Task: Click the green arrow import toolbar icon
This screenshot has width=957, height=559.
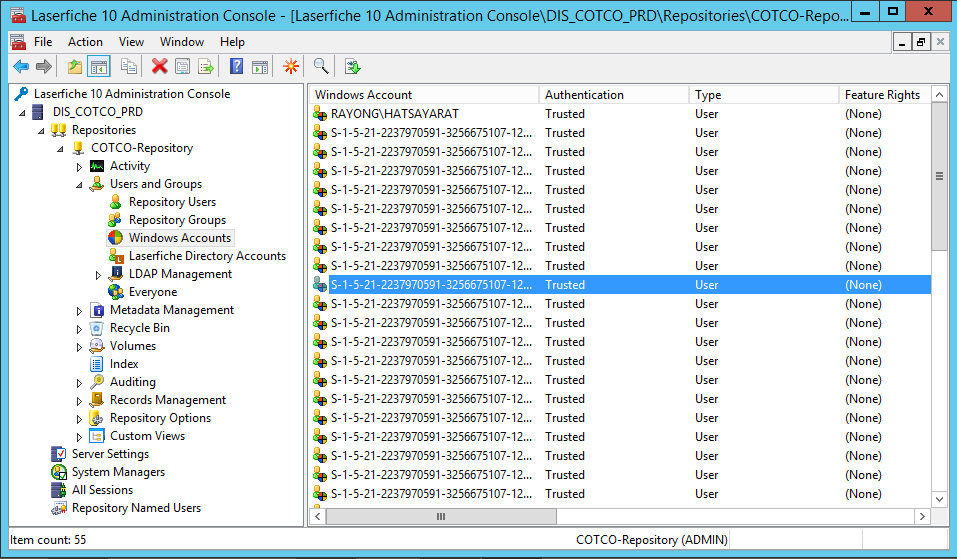Action: coord(353,67)
